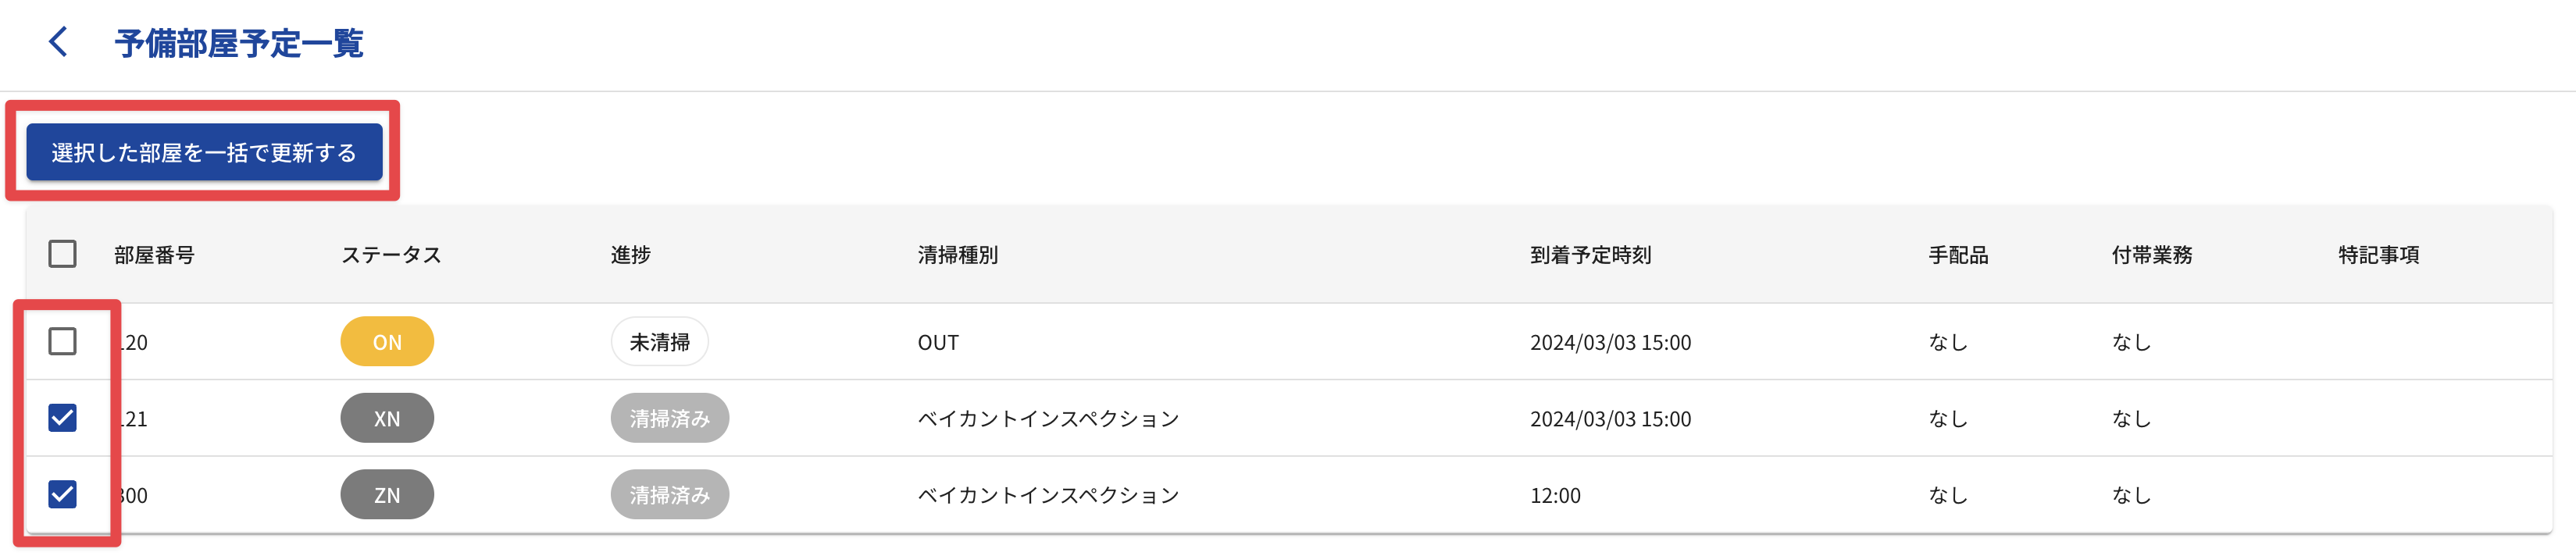
Task: Uncheck the ZN row checkbox
Action: pyautogui.click(x=62, y=494)
